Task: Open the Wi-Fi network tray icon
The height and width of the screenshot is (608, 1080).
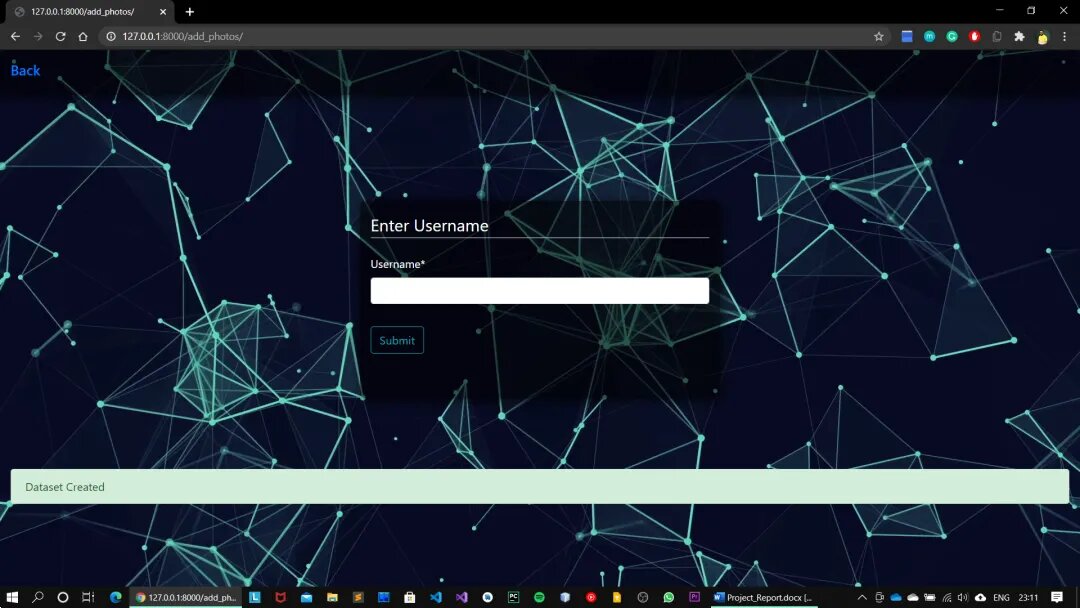Action: [947, 597]
